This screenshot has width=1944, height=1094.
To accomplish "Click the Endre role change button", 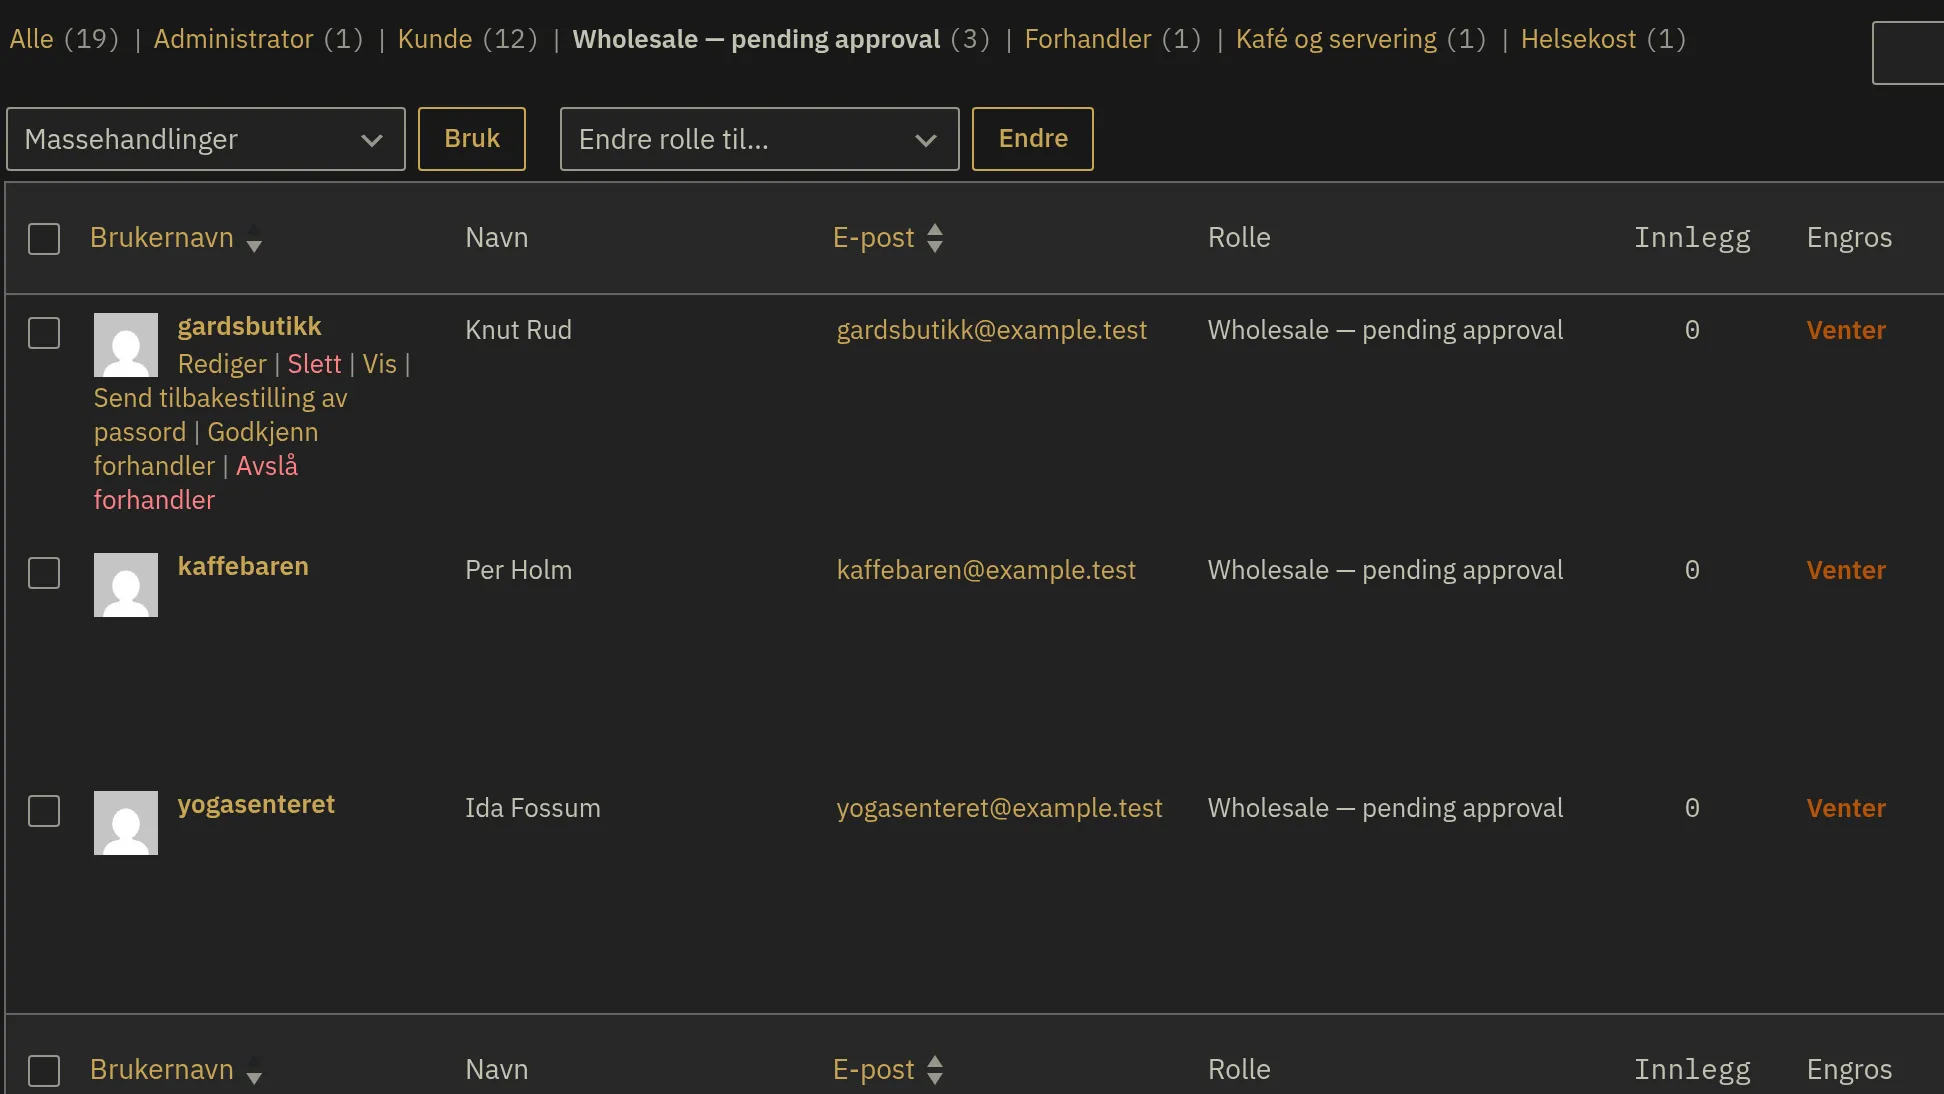I will tap(1033, 139).
